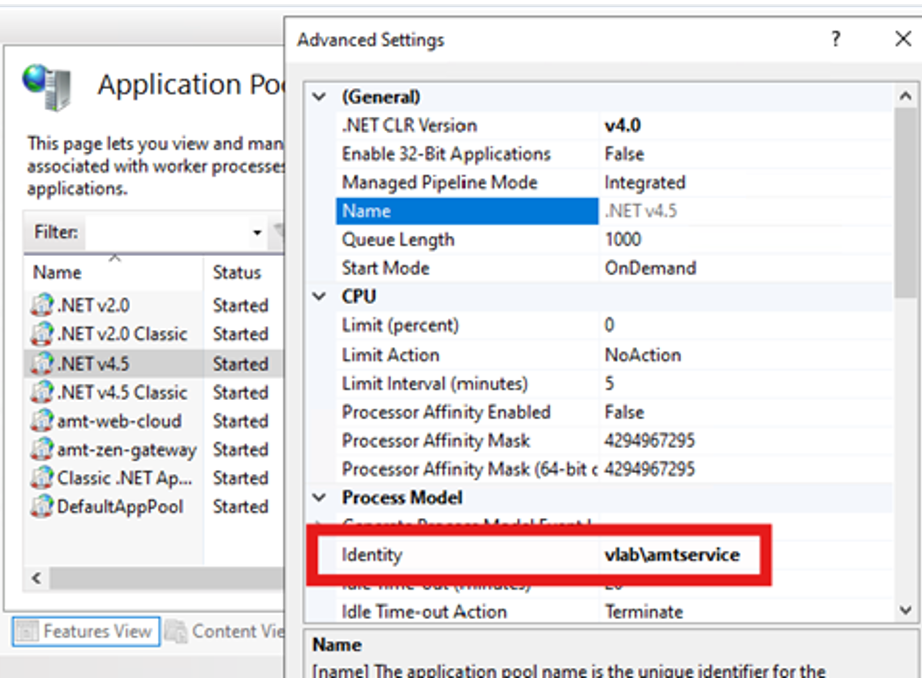Image resolution: width=922 pixels, height=682 pixels.
Task: Click scroll down arrow in settings grid
Action: pyautogui.click(x=906, y=610)
